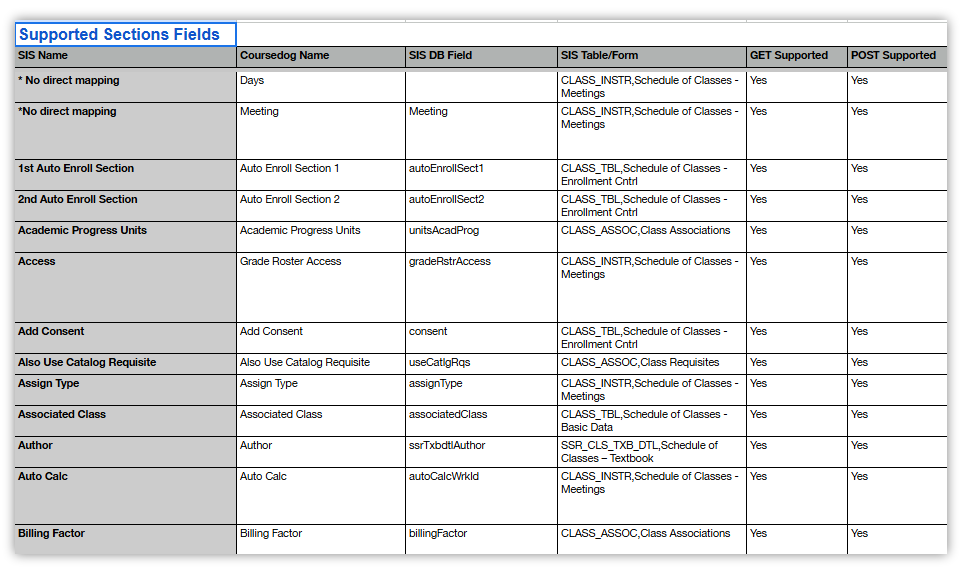Select the '1st Auto Enroll Section' cell
Viewport: 963px width, 568px height.
[125, 175]
